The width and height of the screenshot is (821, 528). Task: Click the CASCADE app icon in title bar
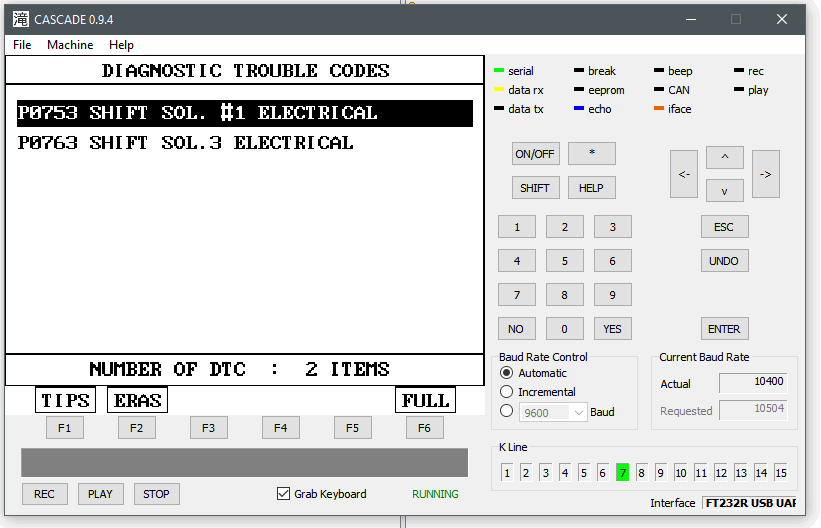point(19,18)
